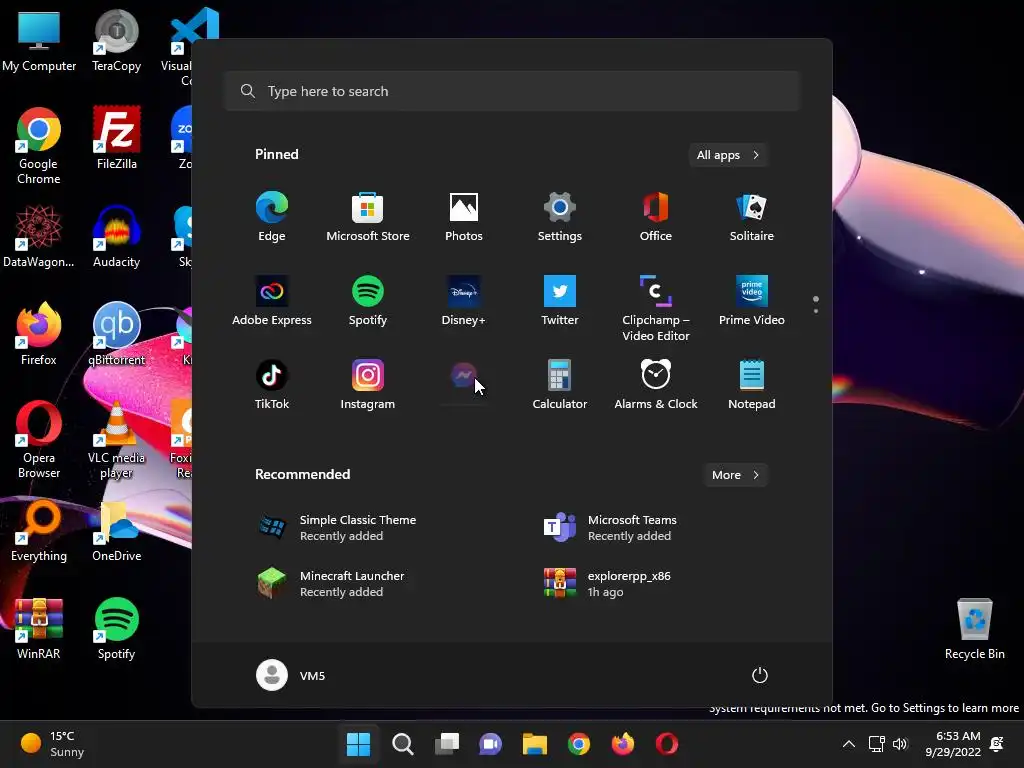Viewport: 1024px width, 768px height.
Task: Select qBittorrent desktop shortcut
Action: (116, 334)
